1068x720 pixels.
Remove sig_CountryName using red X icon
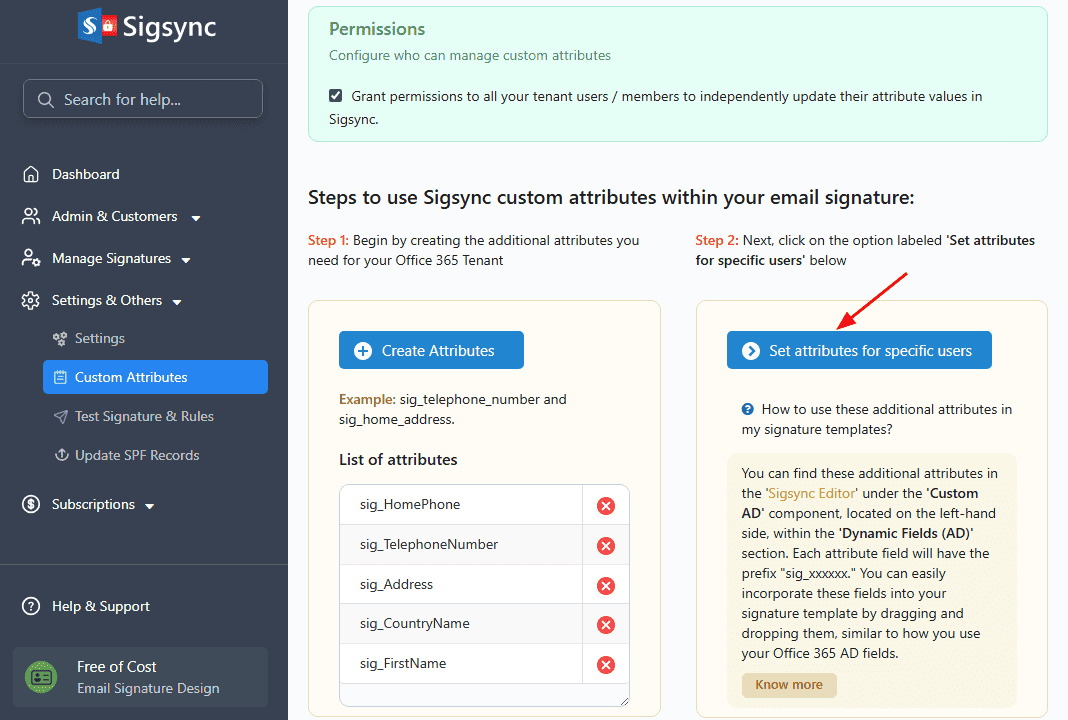(605, 625)
